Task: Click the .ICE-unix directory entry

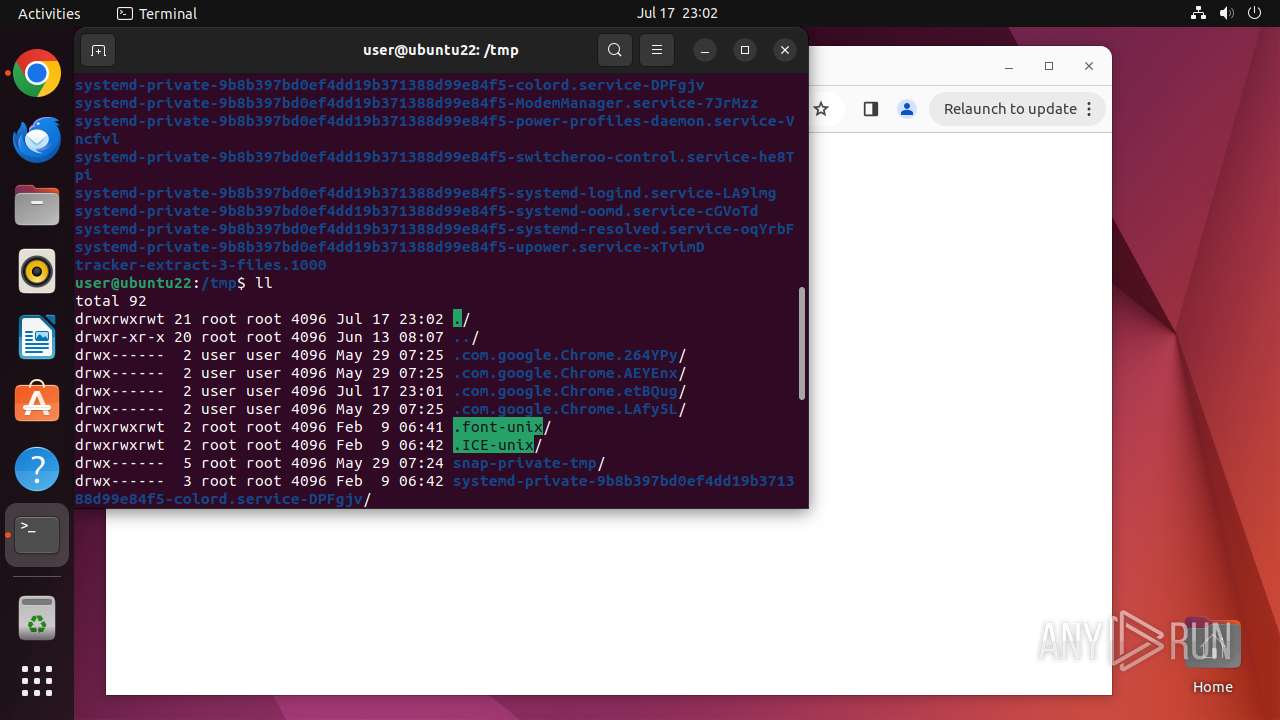Action: 493,445
